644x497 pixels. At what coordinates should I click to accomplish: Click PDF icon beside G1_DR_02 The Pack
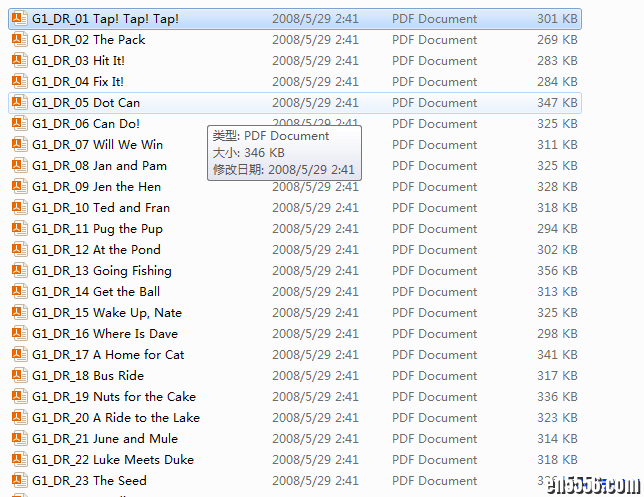[x=19, y=39]
